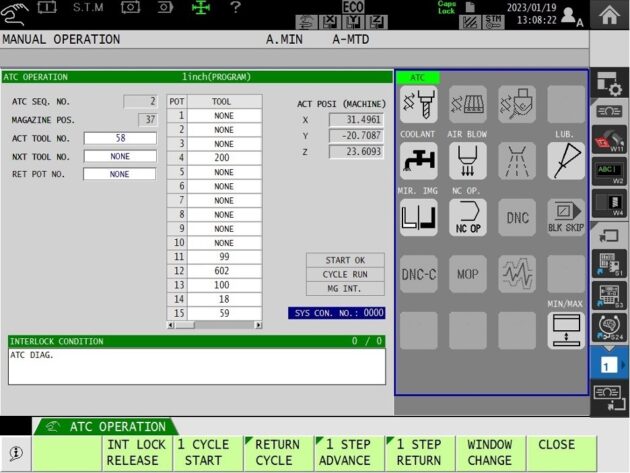630x473 pixels.
Task: Click the MIN/MAX window size icon
Action: pos(566,330)
